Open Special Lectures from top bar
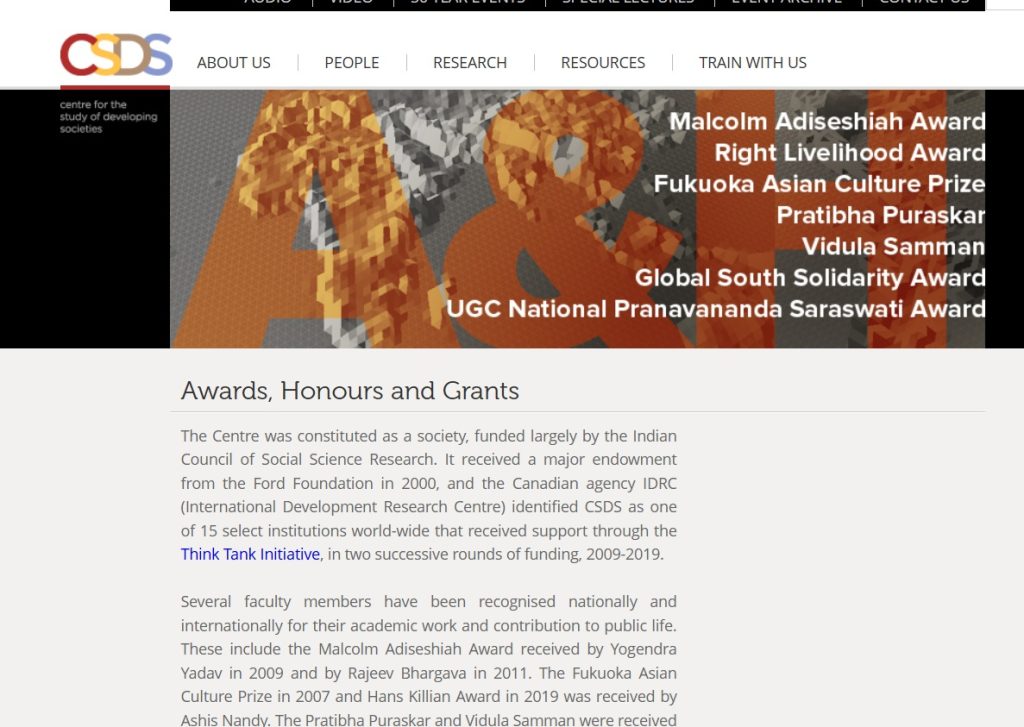Image resolution: width=1024 pixels, height=727 pixels. [627, 3]
